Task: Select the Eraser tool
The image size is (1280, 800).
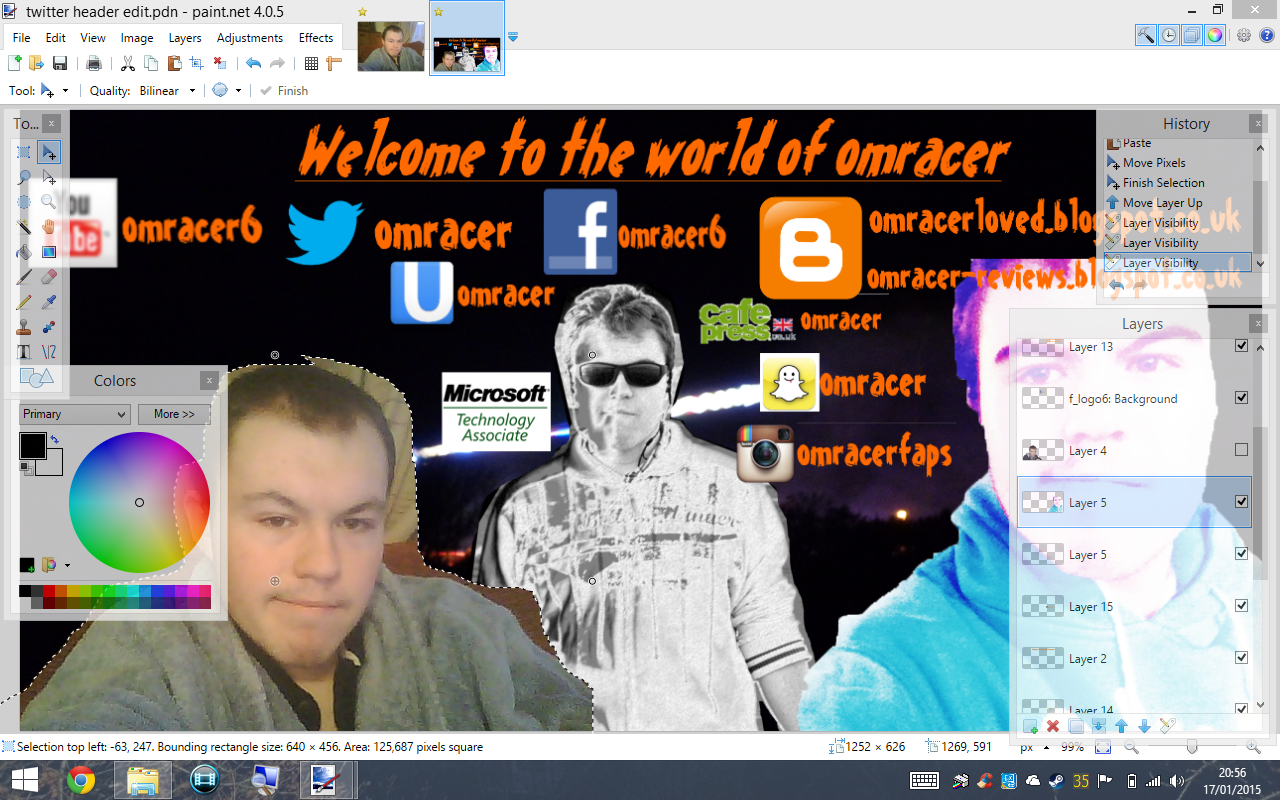Action: [49, 277]
